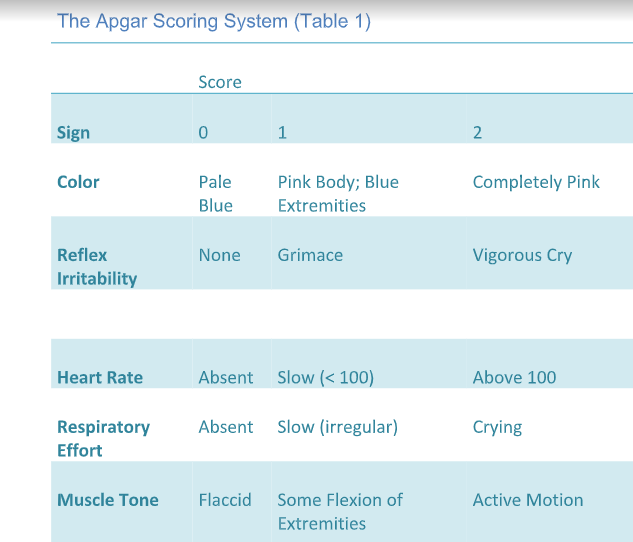Viewport: 633px width, 542px height.
Task: Click the Slow (irregular) cell
Action: coord(337,427)
